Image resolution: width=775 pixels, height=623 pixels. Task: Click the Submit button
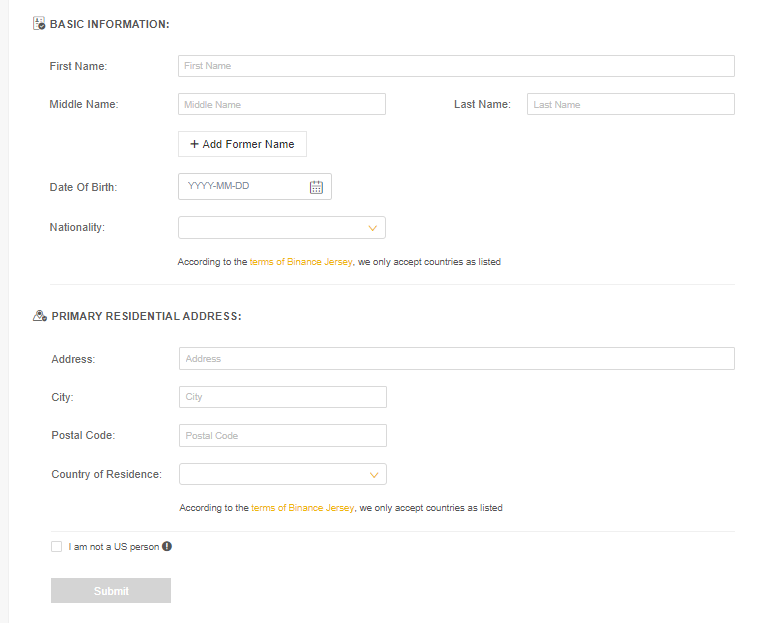pos(111,590)
